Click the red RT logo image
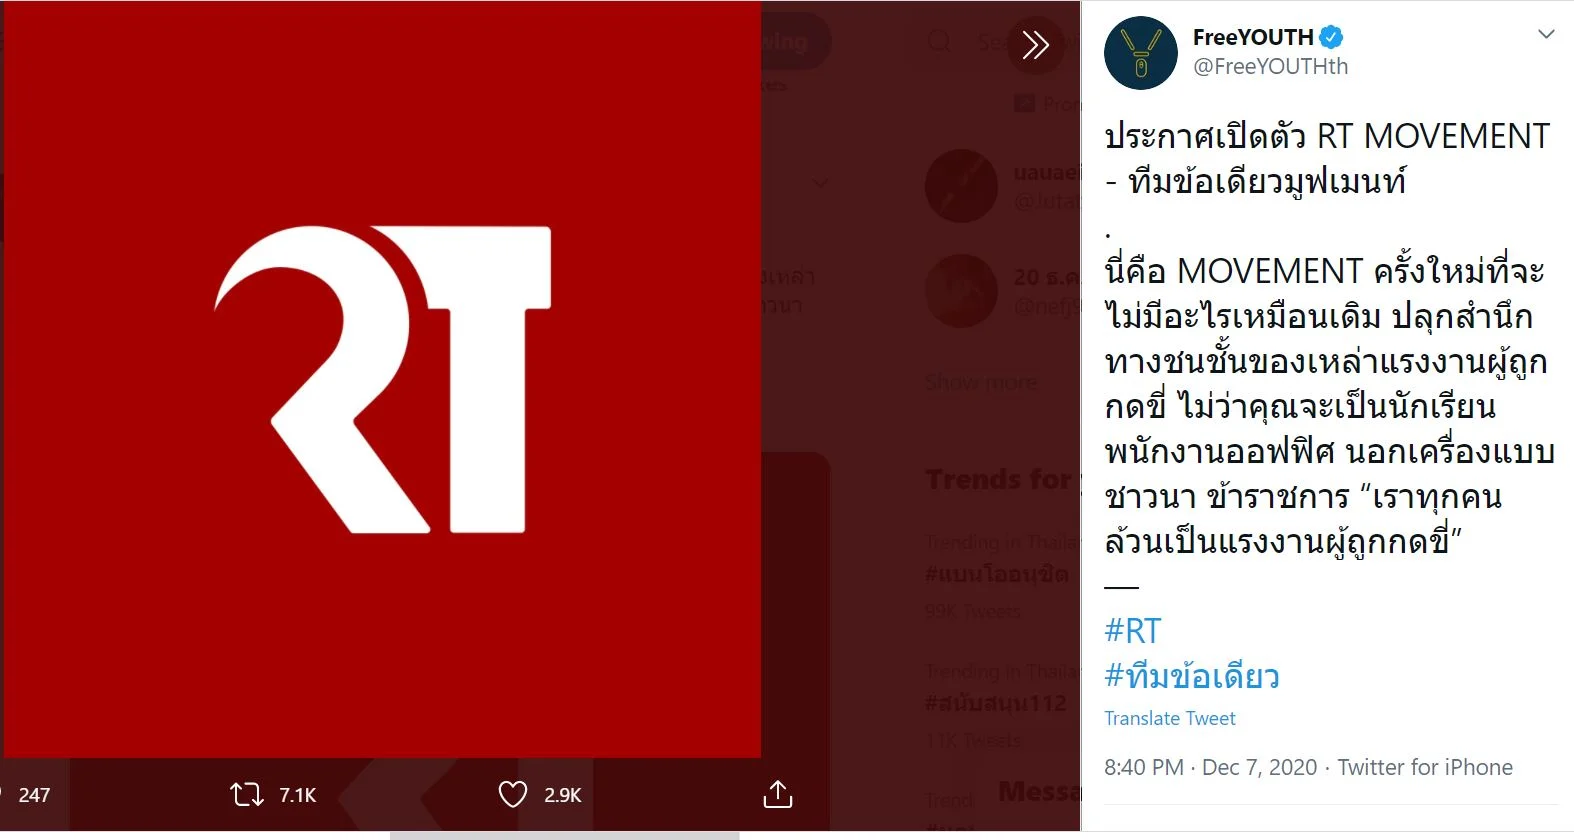This screenshot has height=840, width=1574. [x=382, y=379]
